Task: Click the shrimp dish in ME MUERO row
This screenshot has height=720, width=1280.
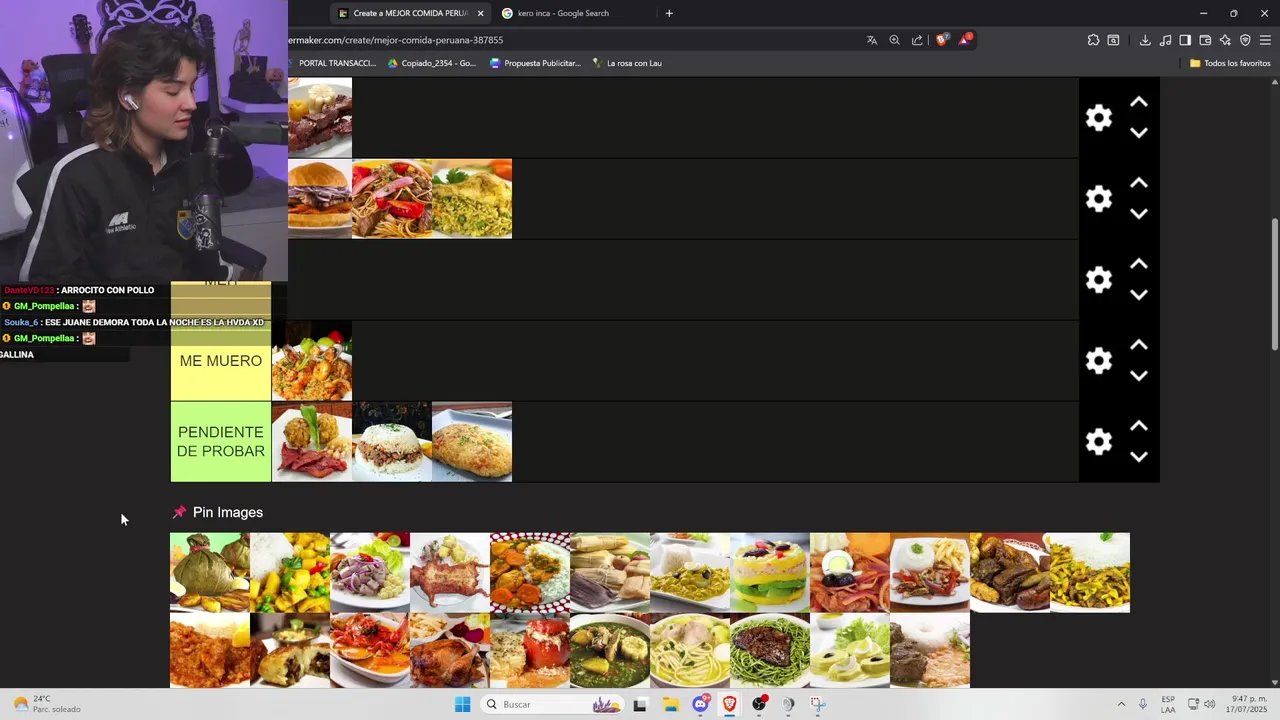Action: 312,361
